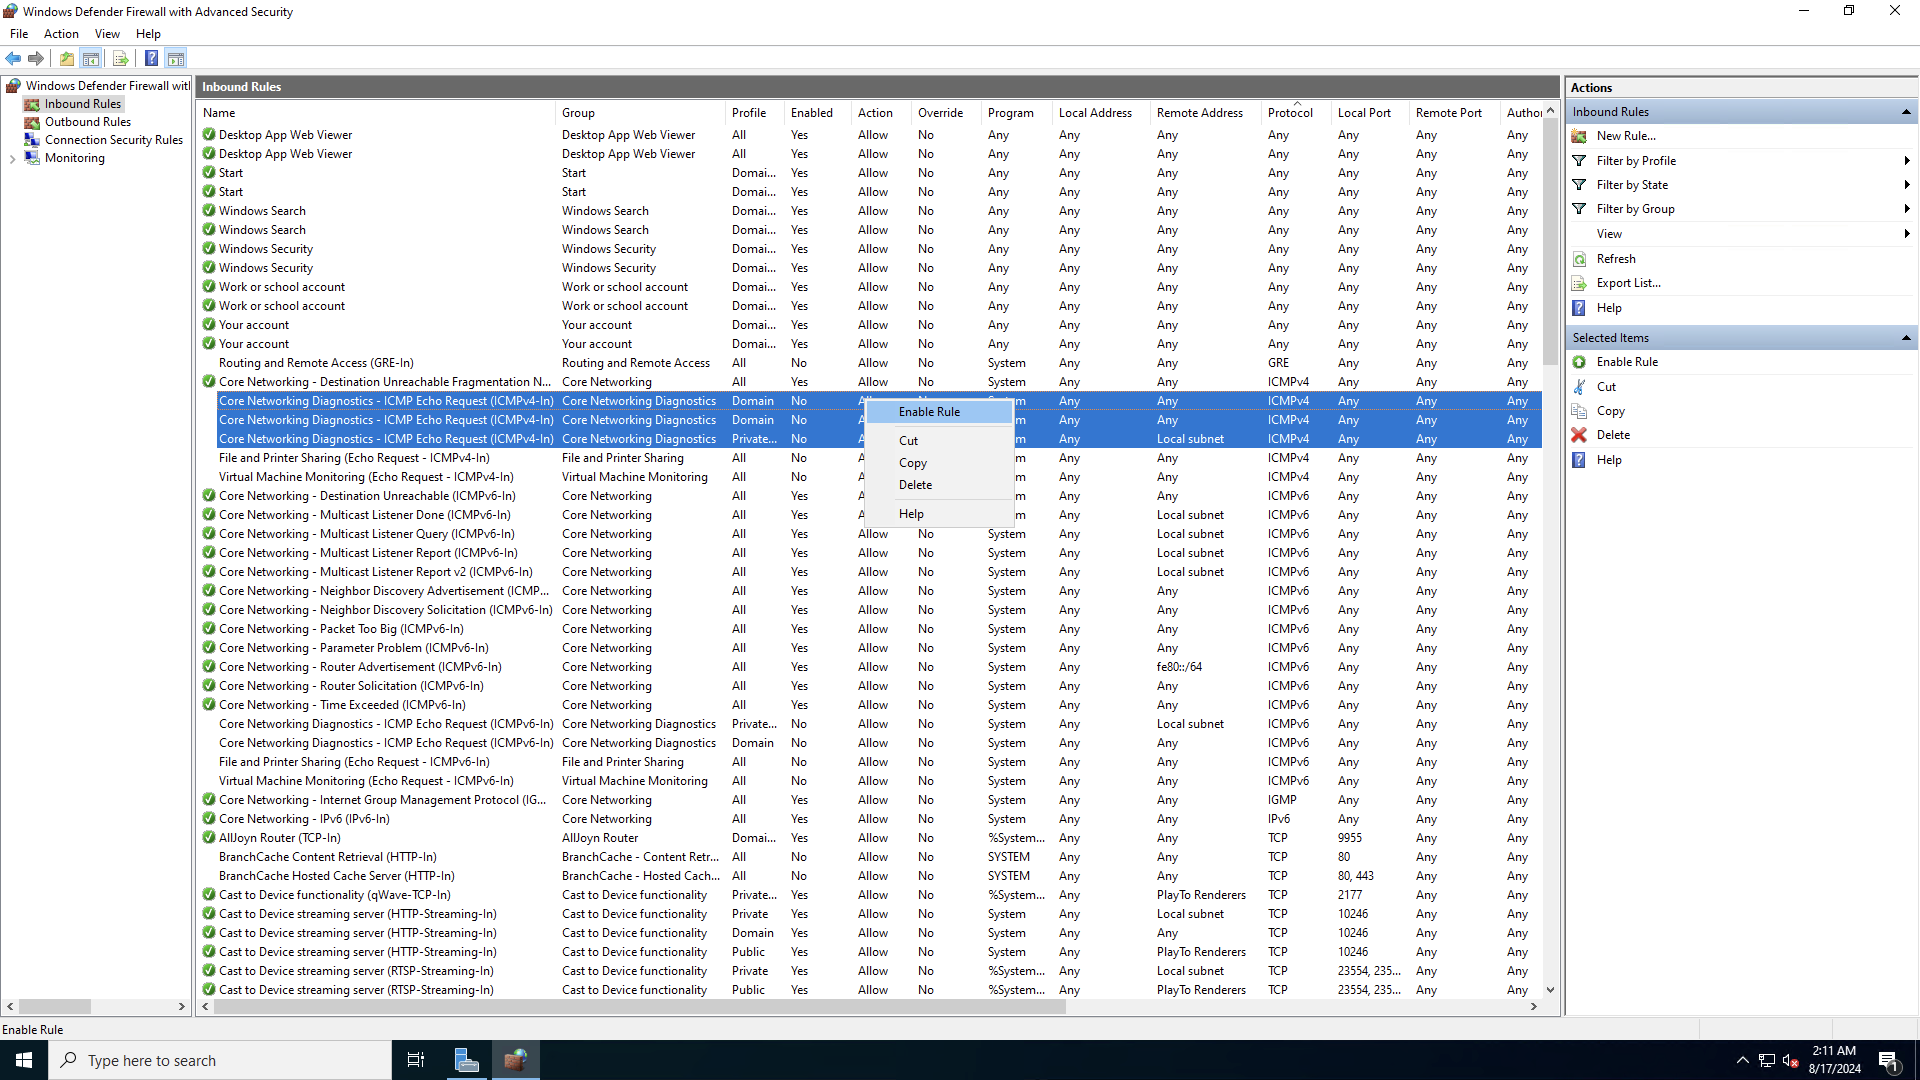1920x1080 pixels.
Task: Click the blue Help toolbar icon
Action: coord(151,59)
